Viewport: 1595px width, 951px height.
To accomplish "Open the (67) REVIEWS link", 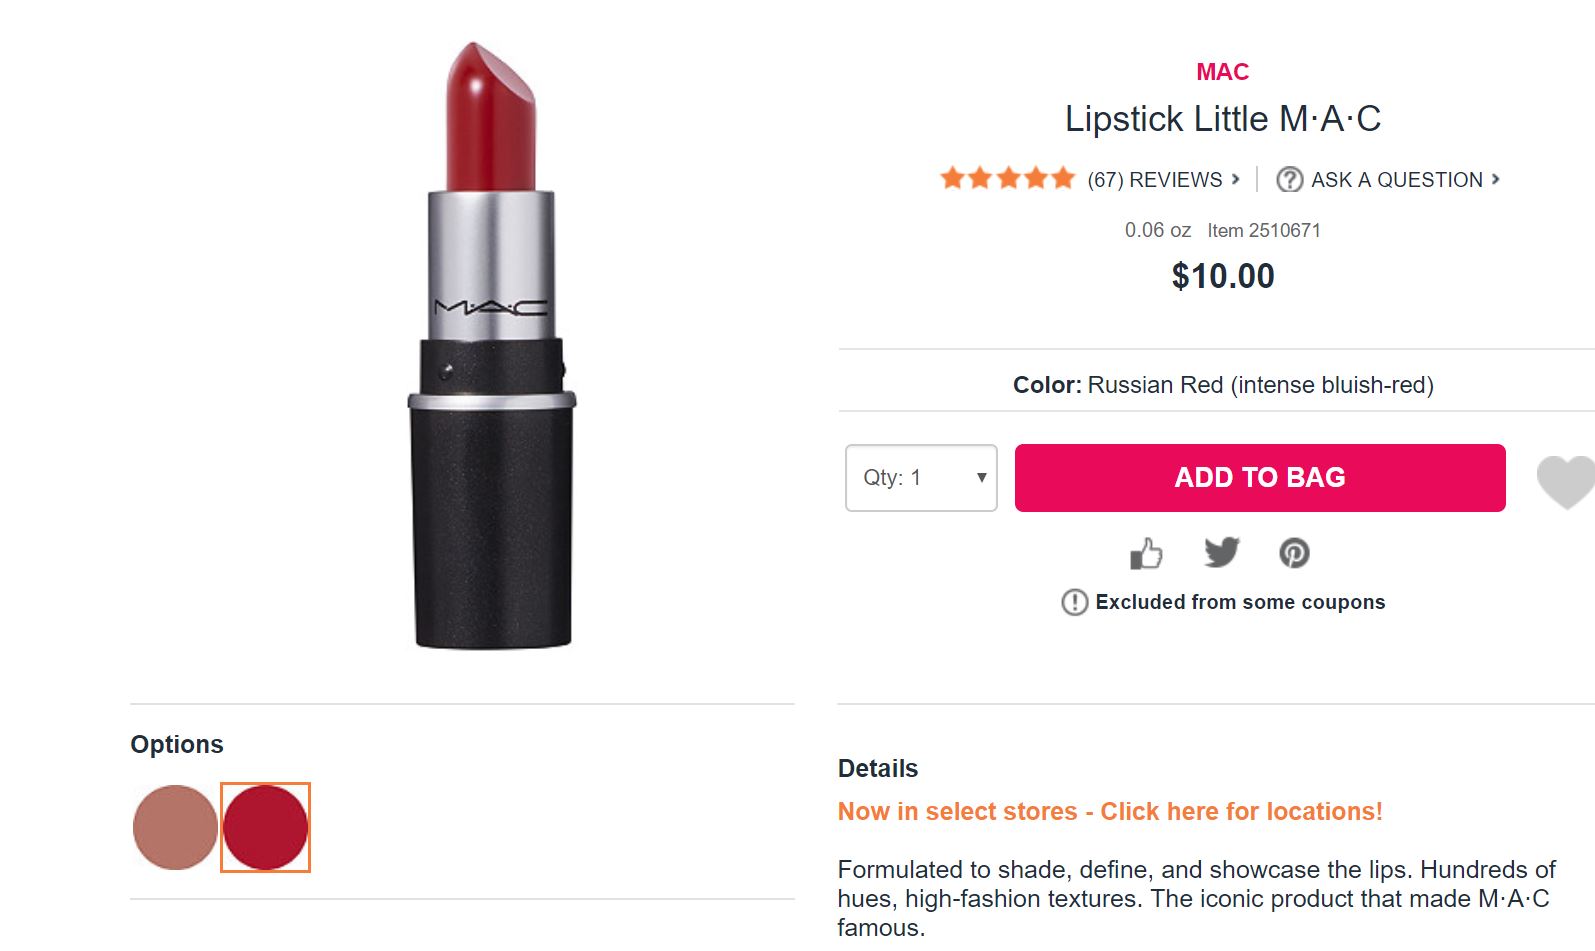I will pyautogui.click(x=1154, y=180).
